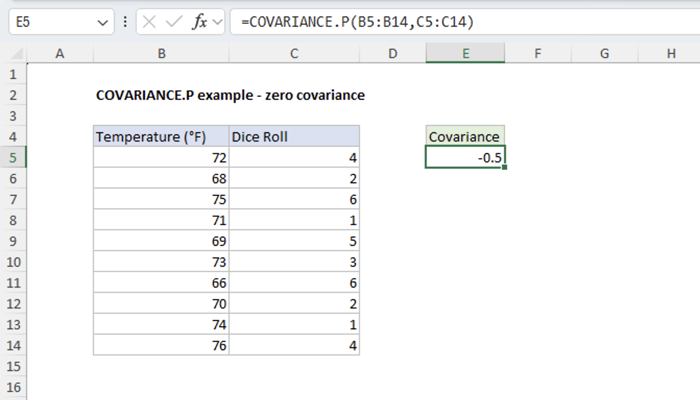Click the Enter checkmark formula button

[x=174, y=21]
